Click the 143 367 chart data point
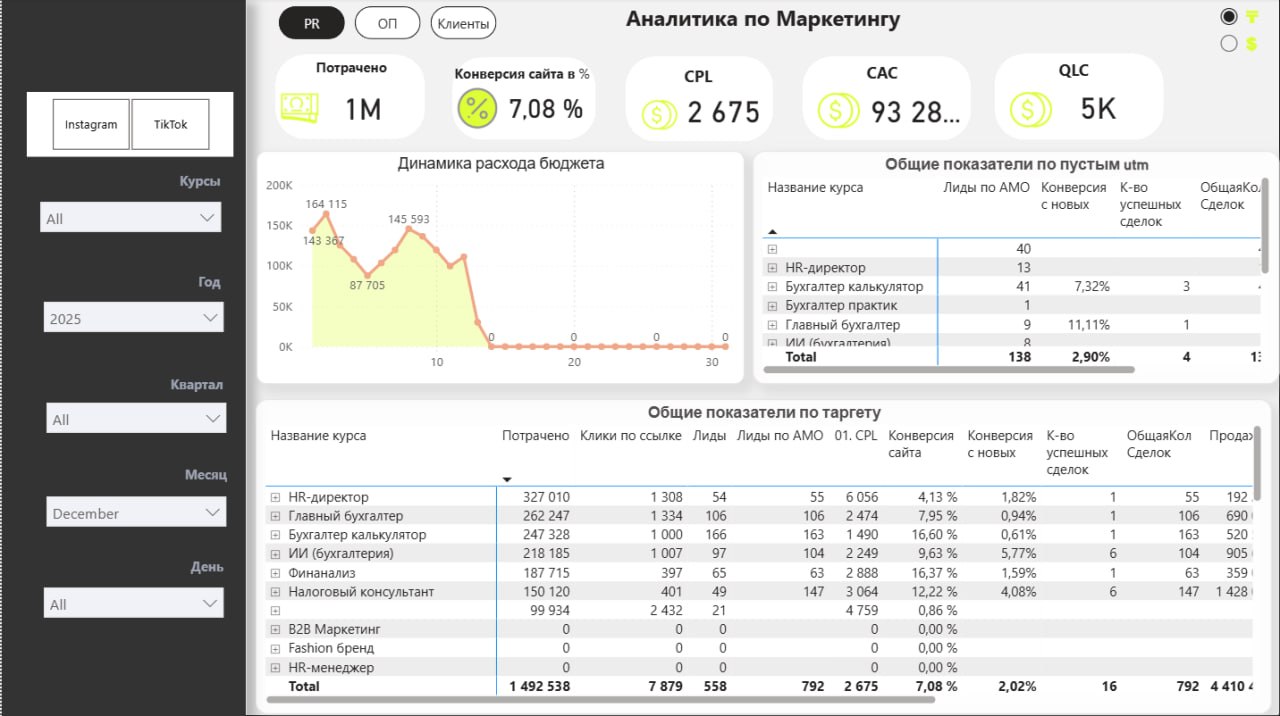 click(312, 231)
